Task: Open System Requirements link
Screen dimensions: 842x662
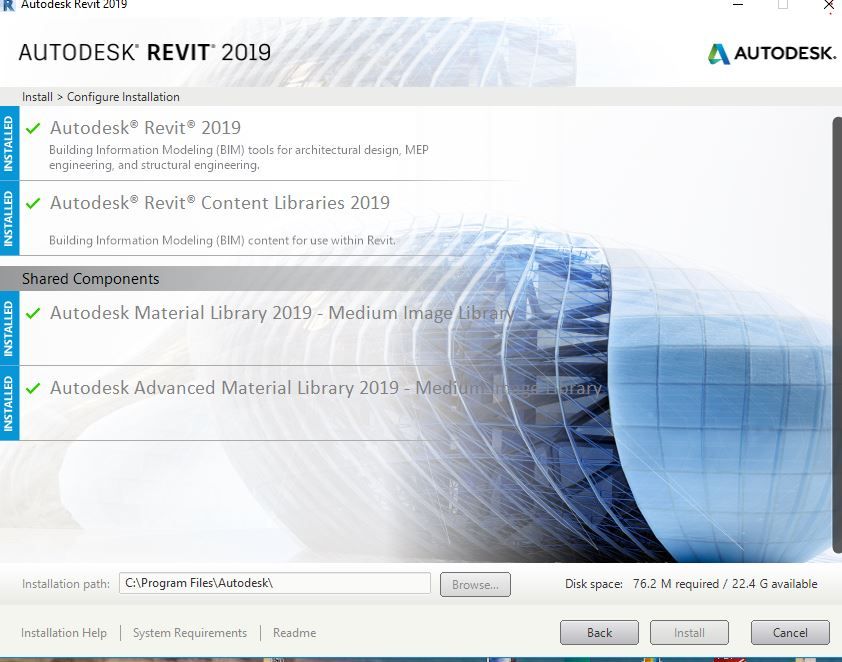Action: click(x=190, y=633)
